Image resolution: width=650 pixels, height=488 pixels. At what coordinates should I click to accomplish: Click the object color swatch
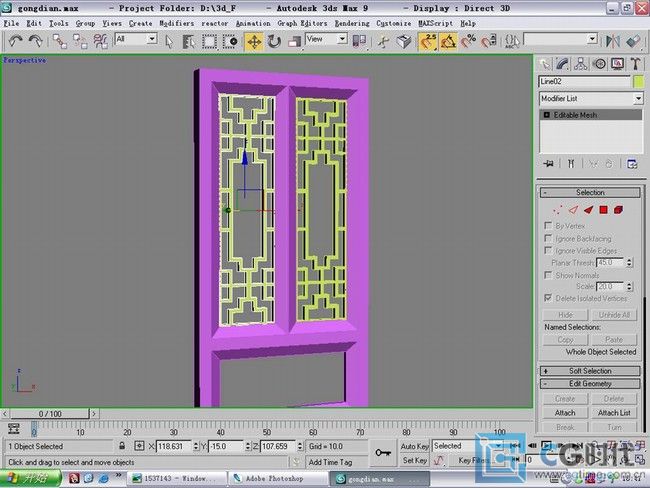pos(638,81)
